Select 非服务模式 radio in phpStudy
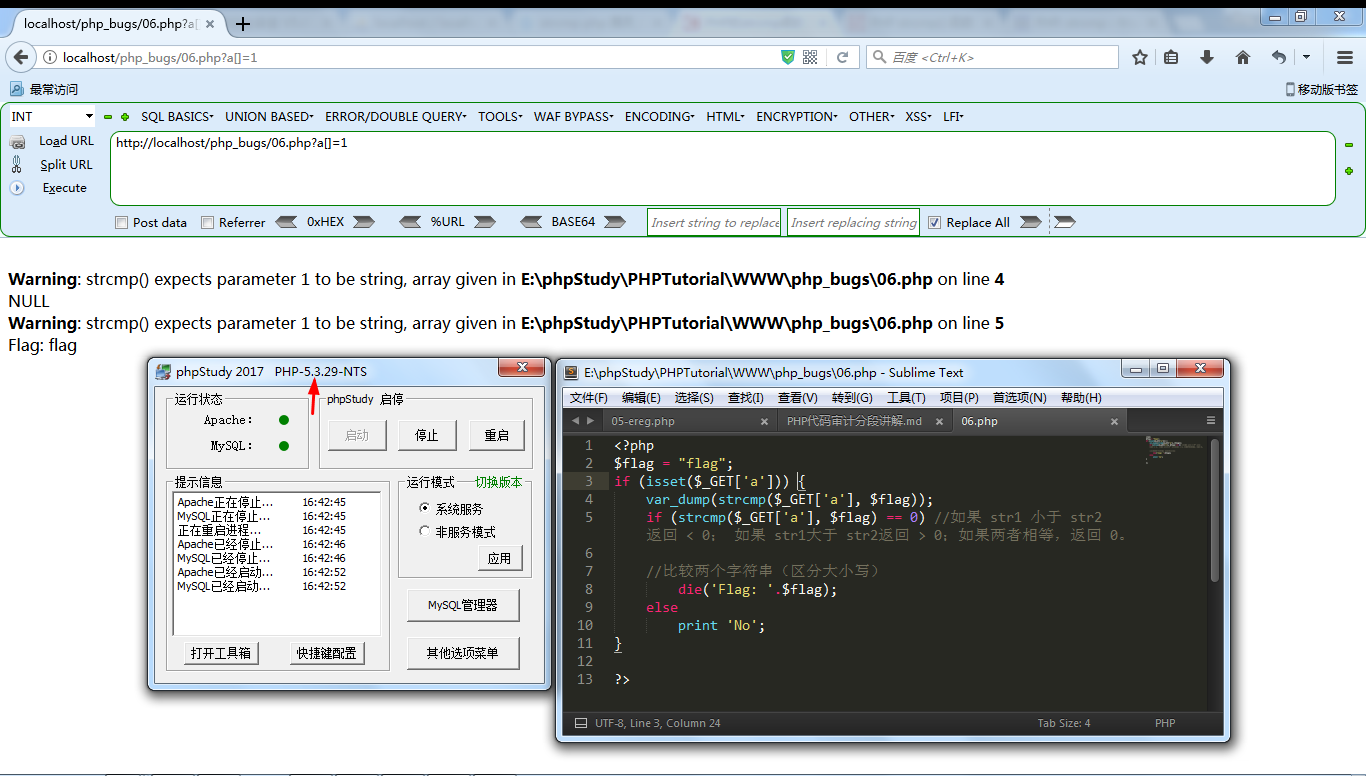This screenshot has width=1366, height=776. click(425, 531)
